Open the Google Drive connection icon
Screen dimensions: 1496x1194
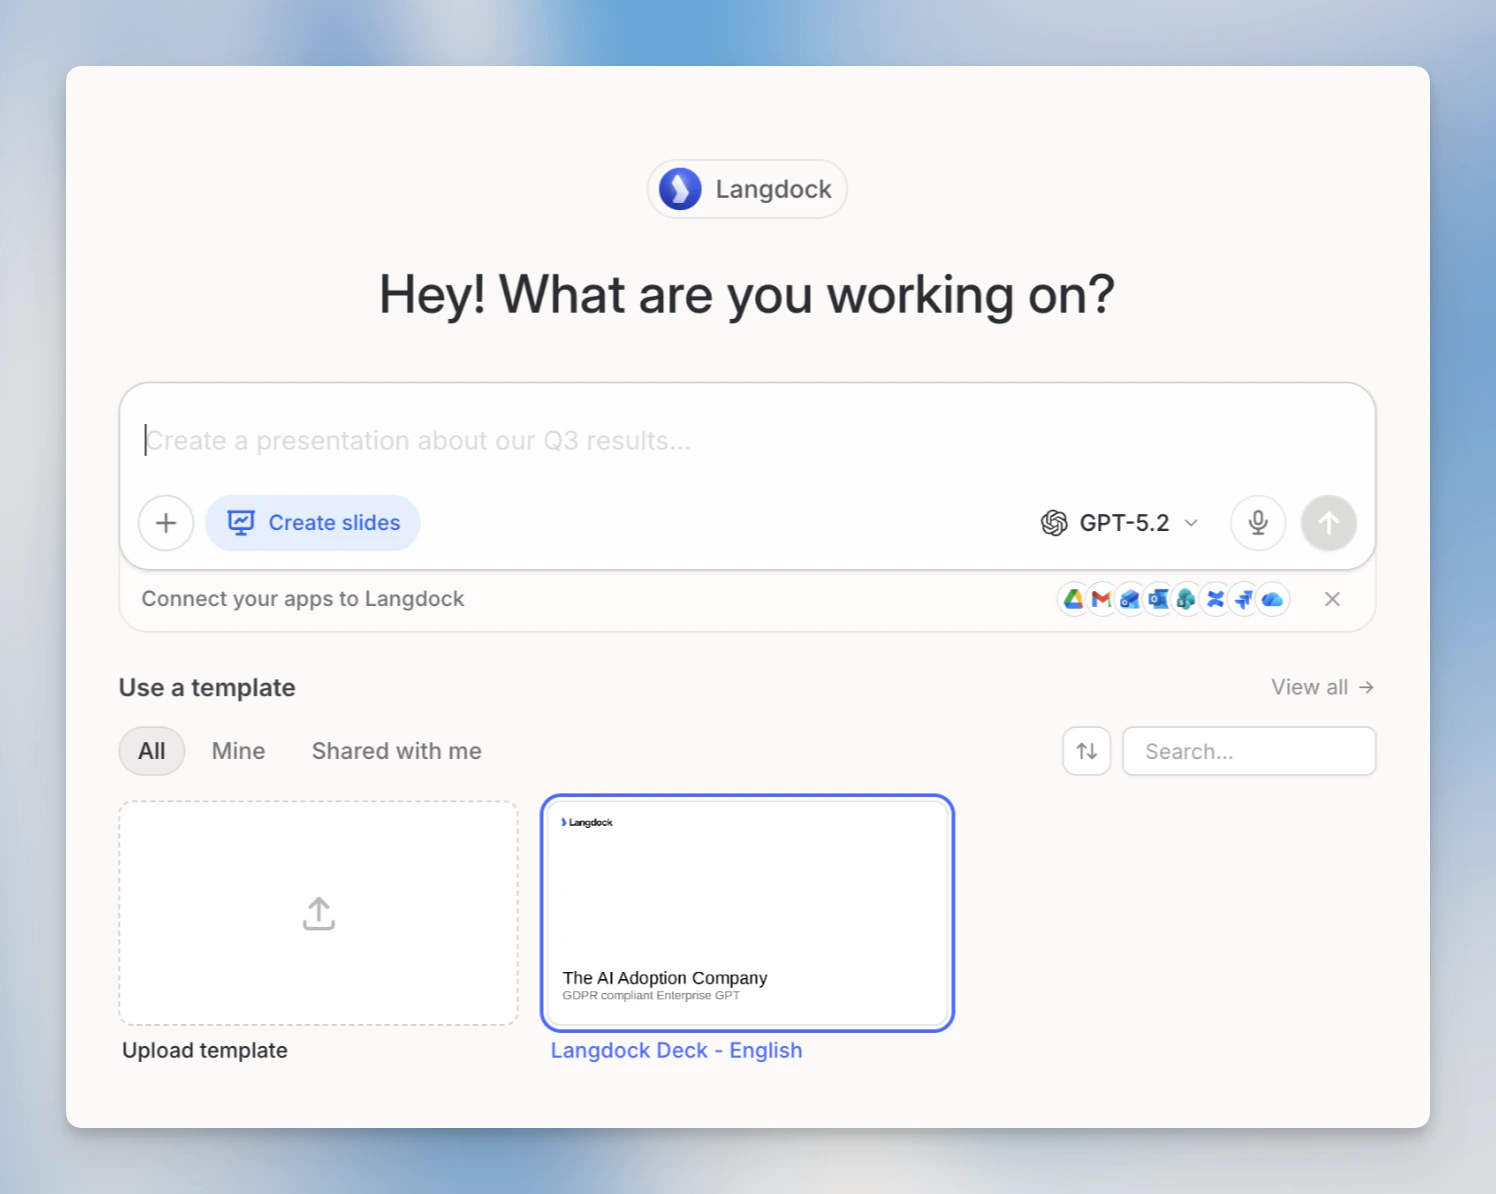click(x=1073, y=599)
